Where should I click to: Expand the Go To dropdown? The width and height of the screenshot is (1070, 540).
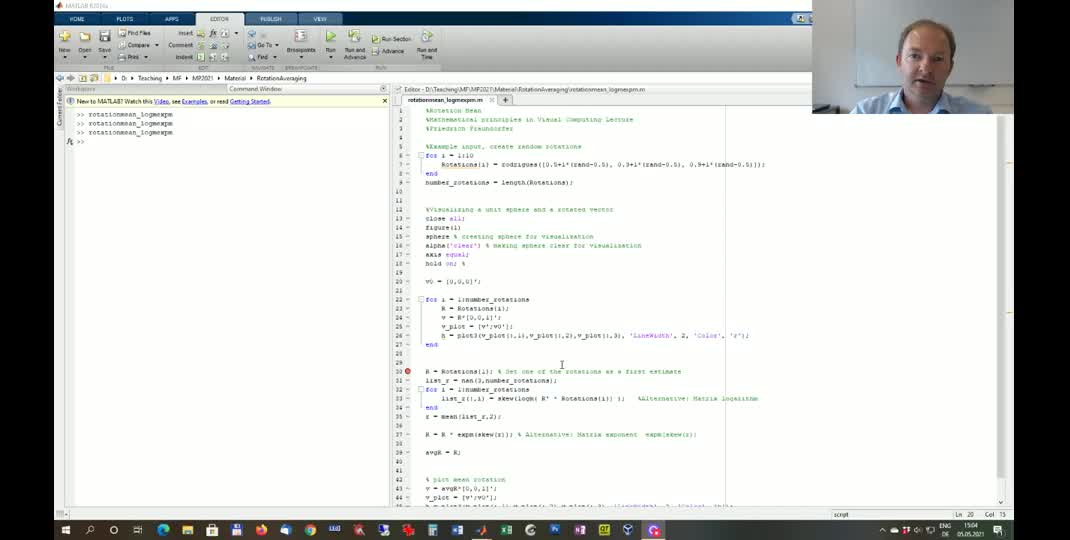pos(277,45)
